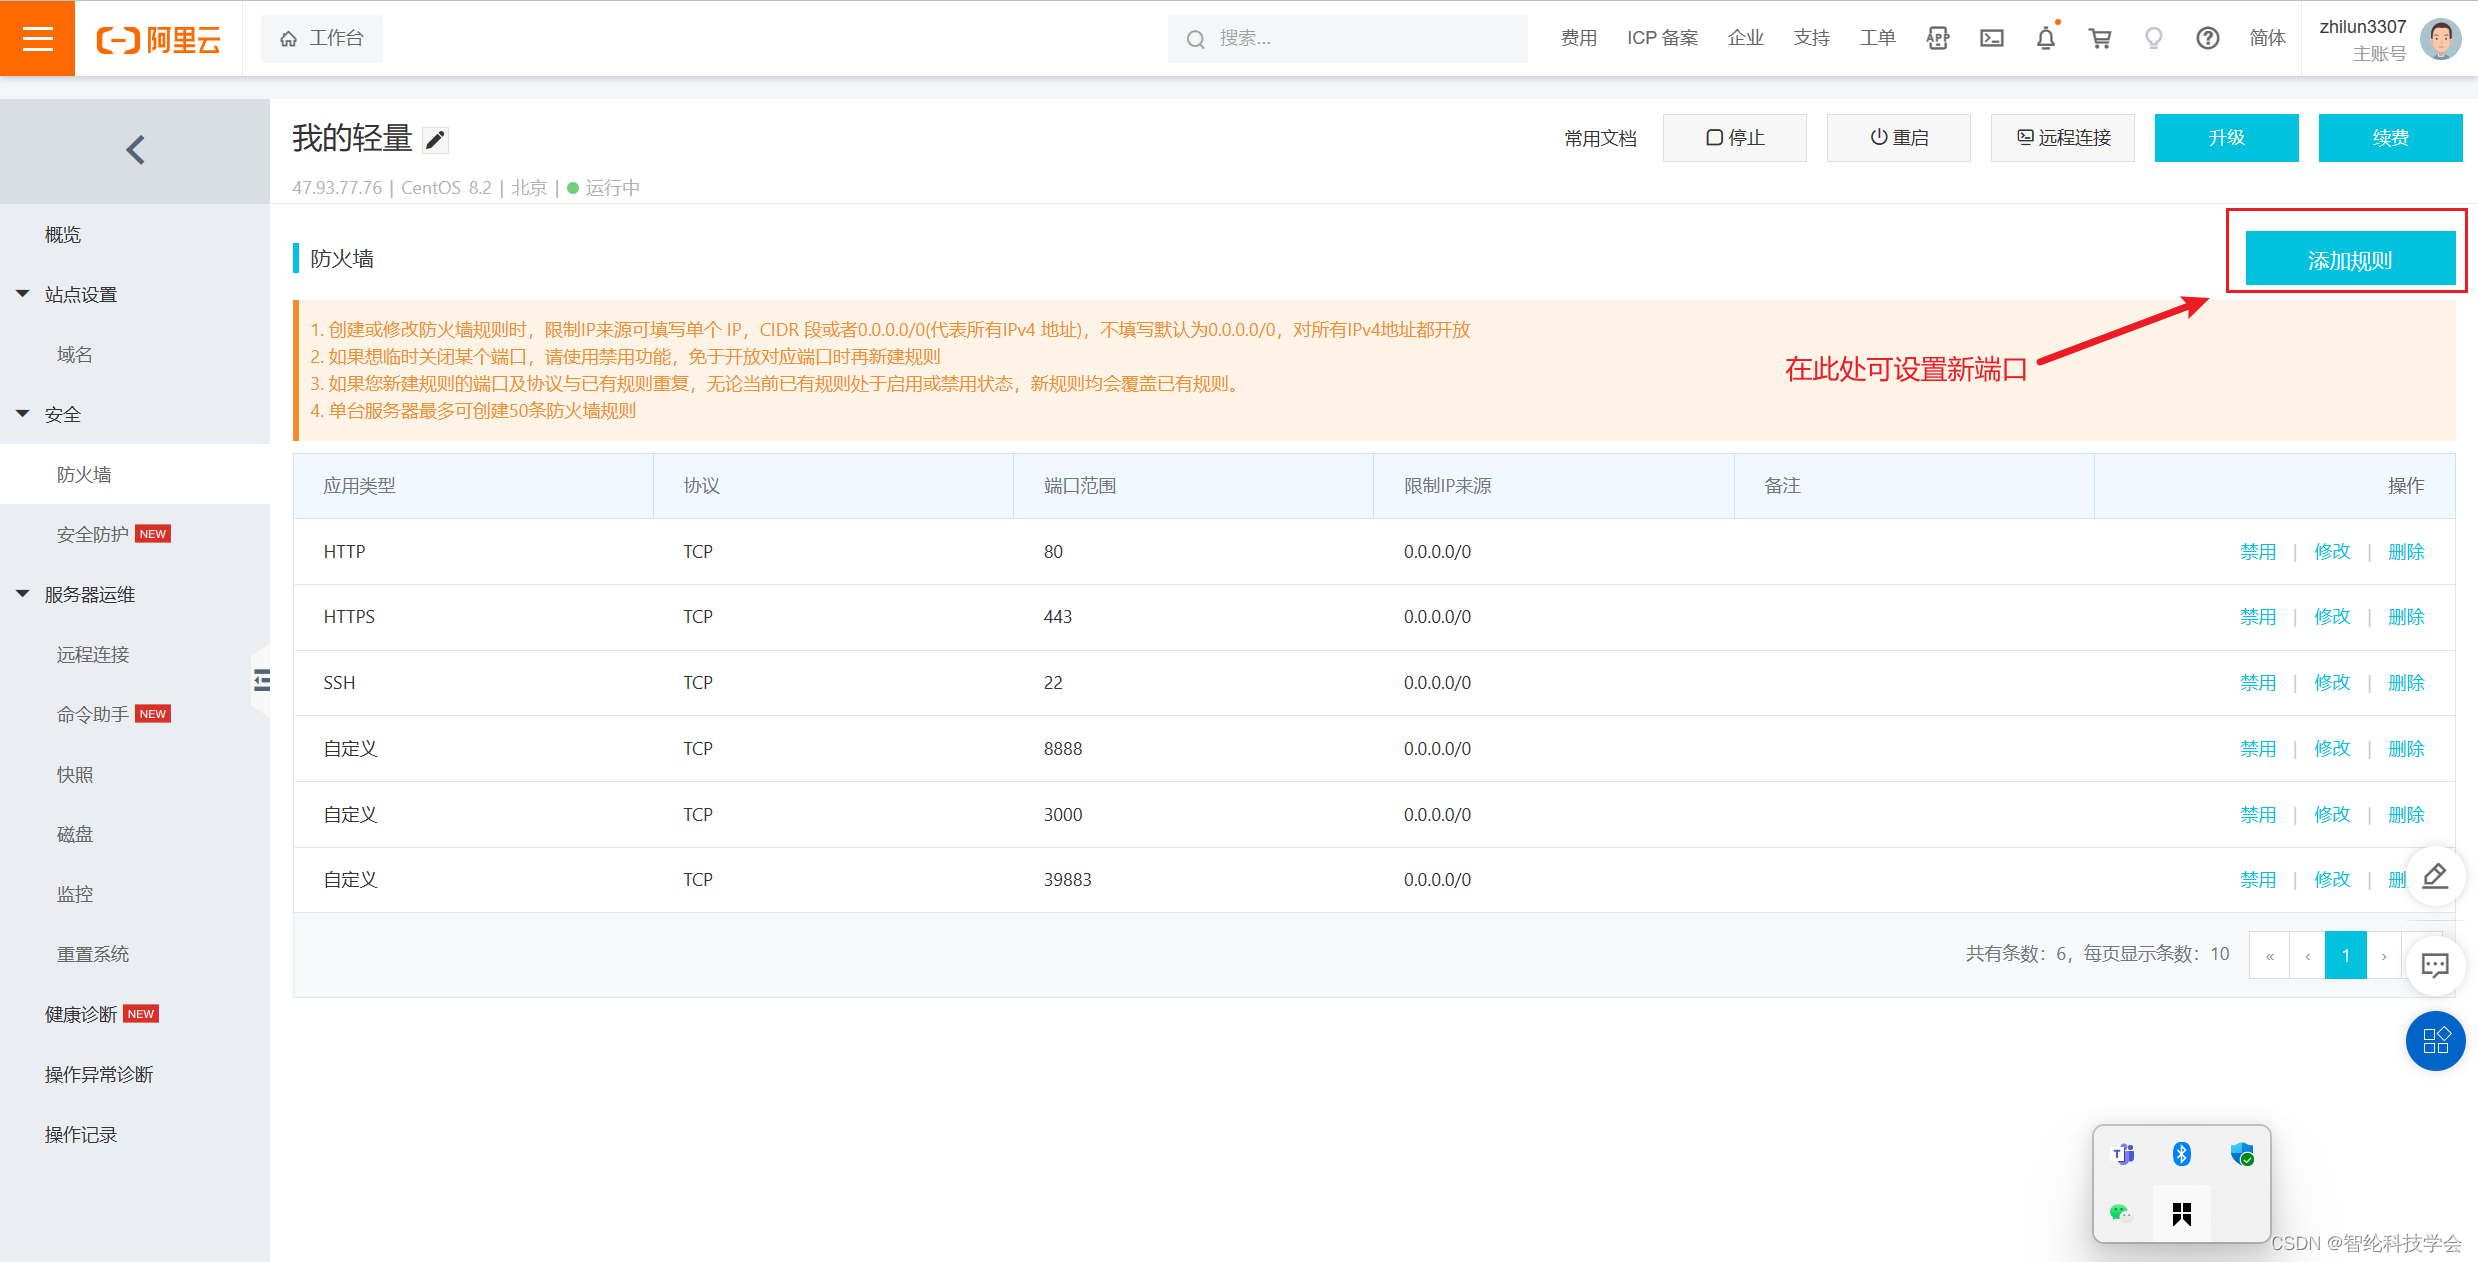Edit instance name with pencil icon
2478x1262 pixels.
(435, 140)
